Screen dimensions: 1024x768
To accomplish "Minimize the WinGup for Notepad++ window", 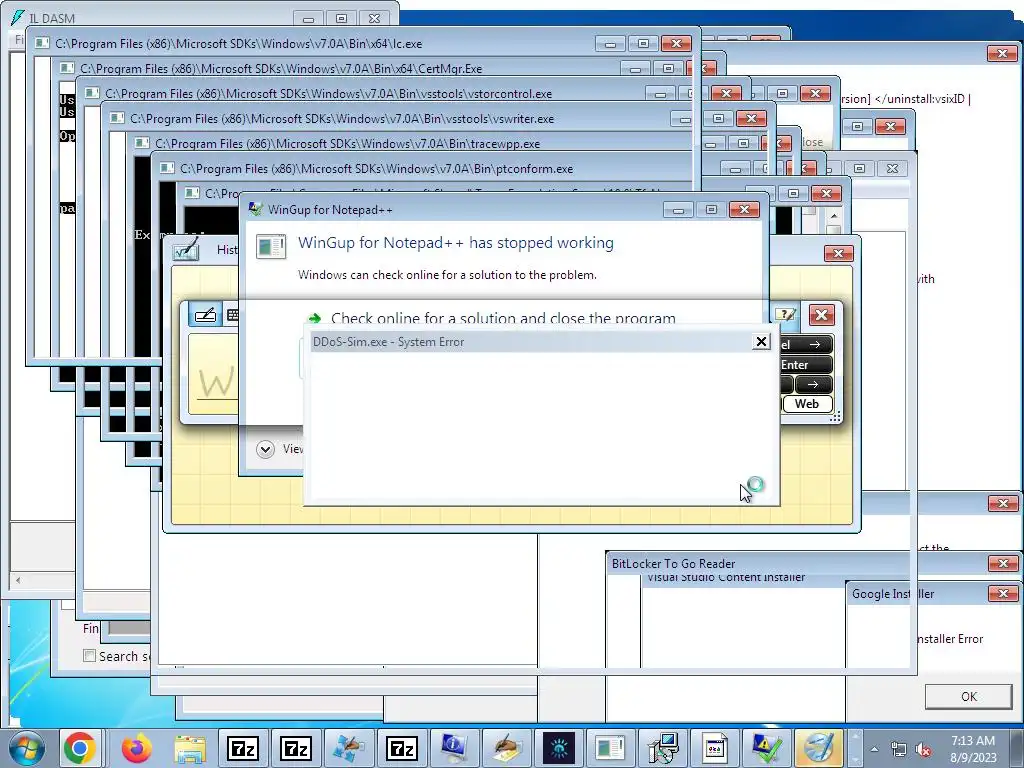I will [679, 209].
